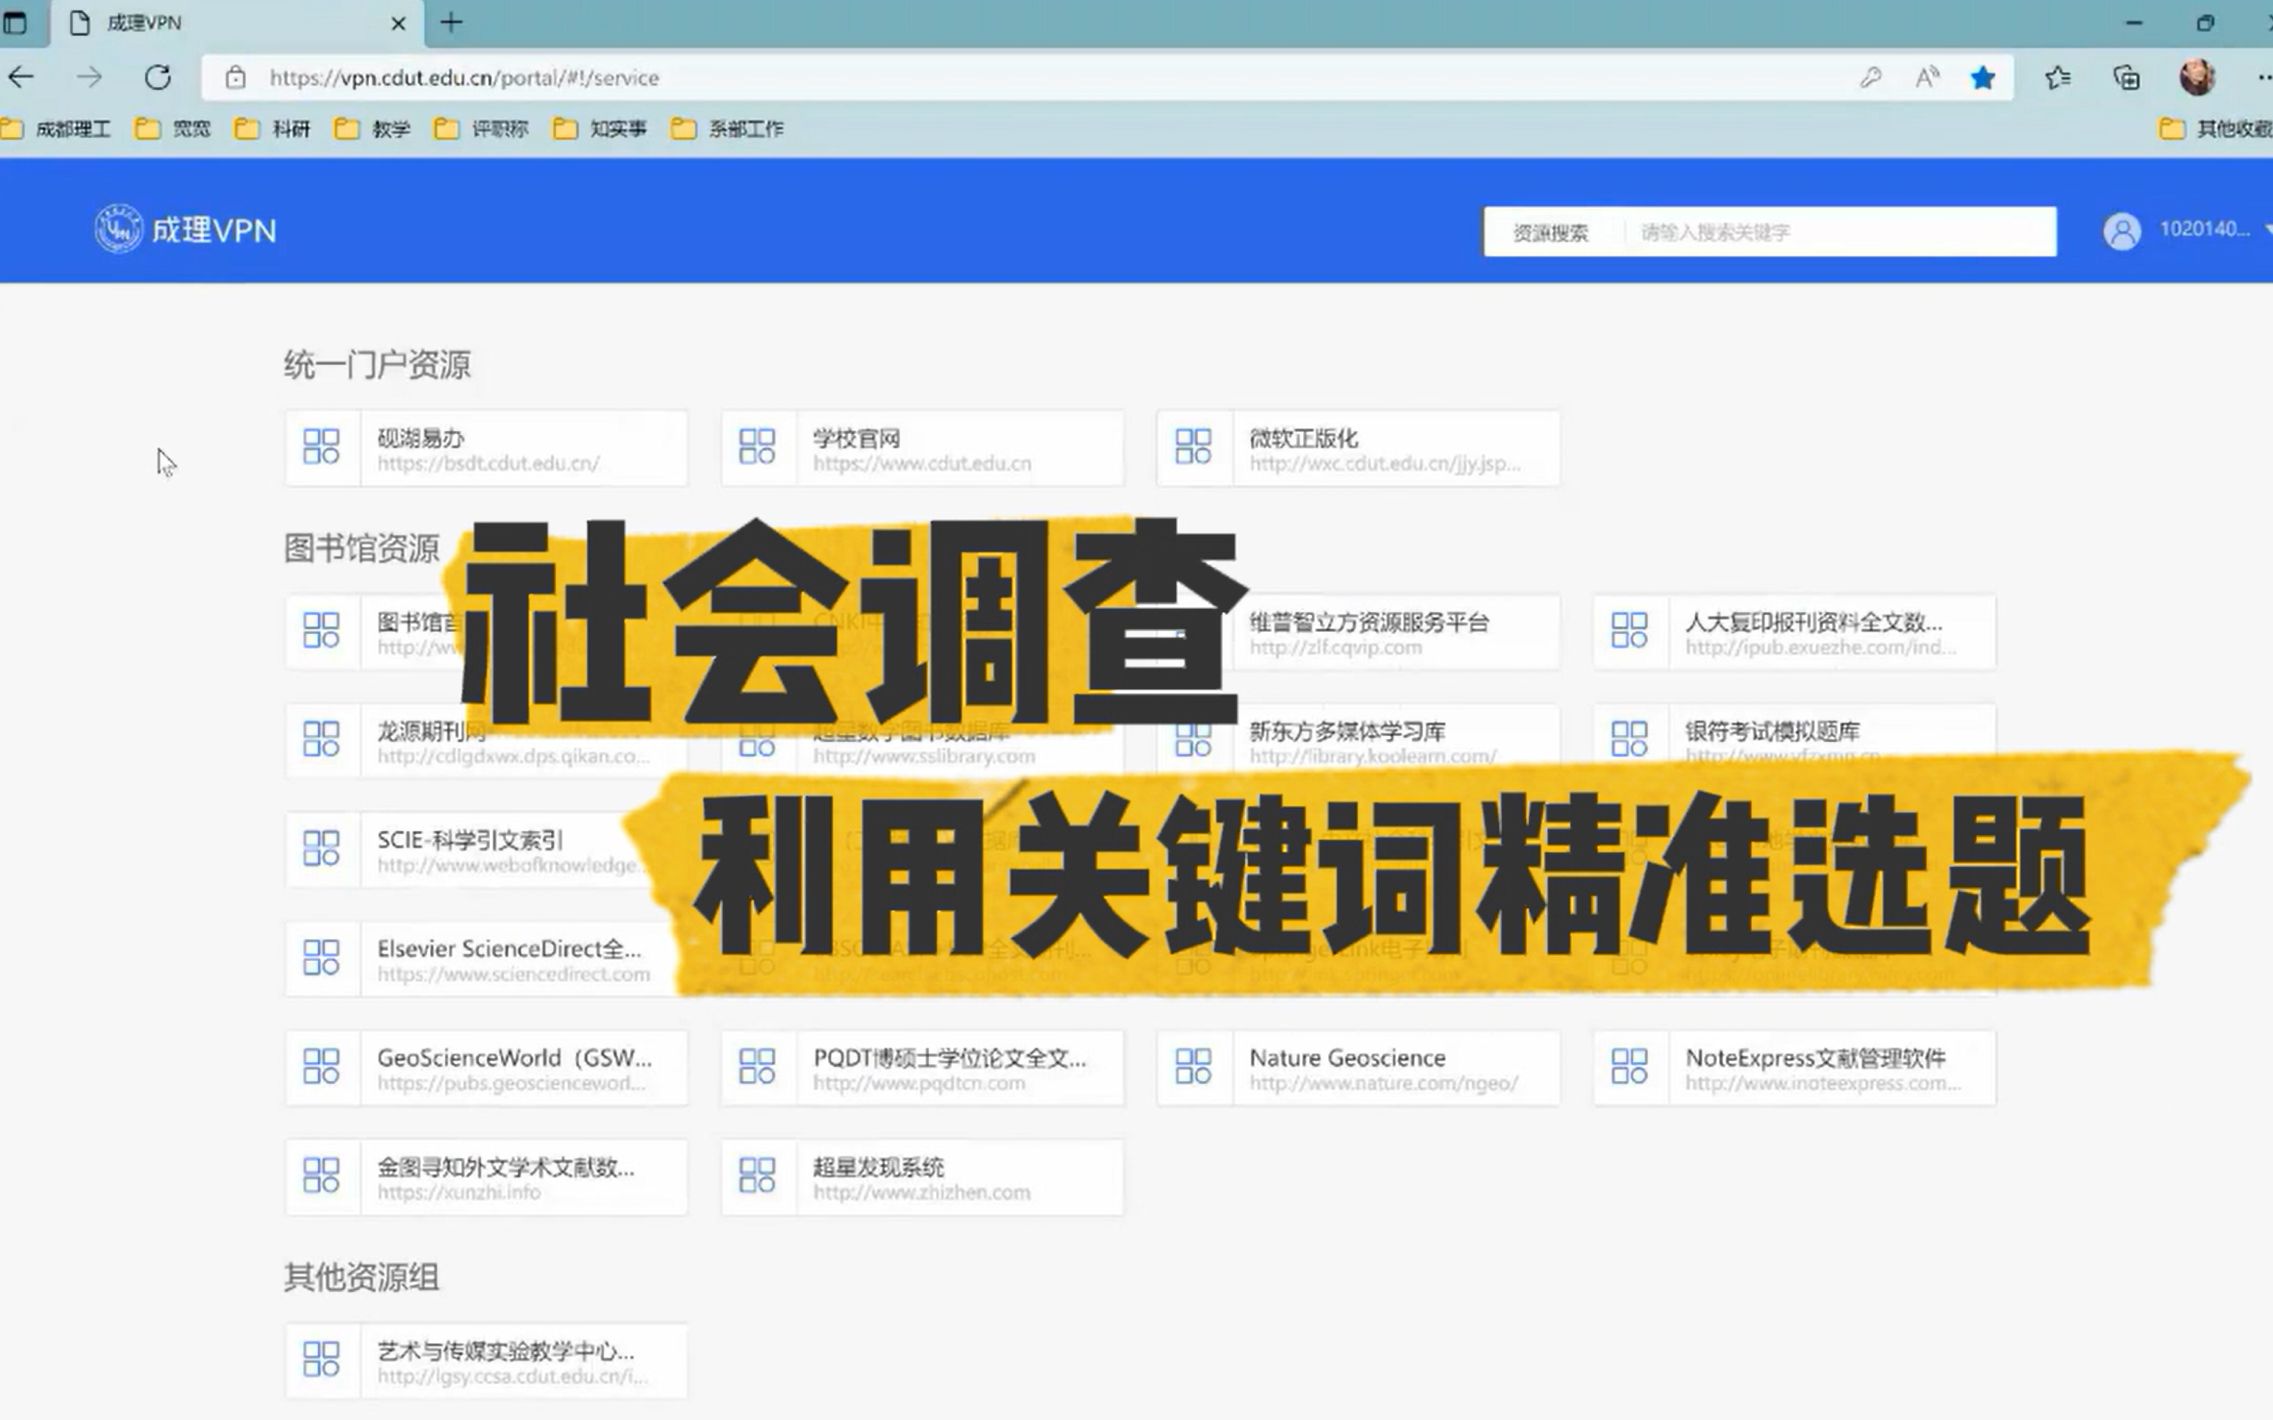Open the 教学 bookmark folder
Screen dimensions: 2273x1420
[373, 128]
